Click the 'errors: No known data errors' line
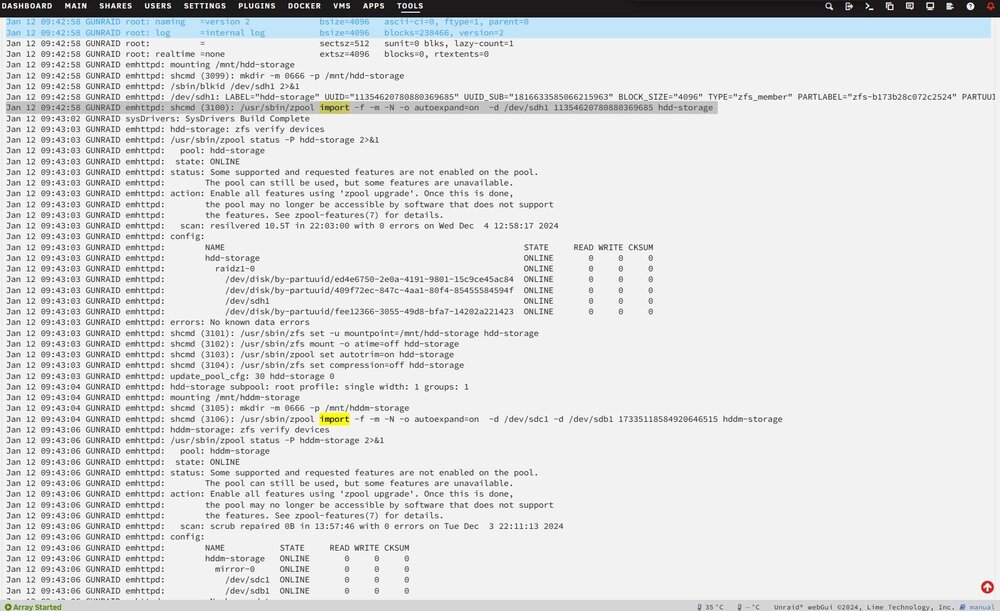Image resolution: width=1000 pixels, height=611 pixels. (x=158, y=322)
